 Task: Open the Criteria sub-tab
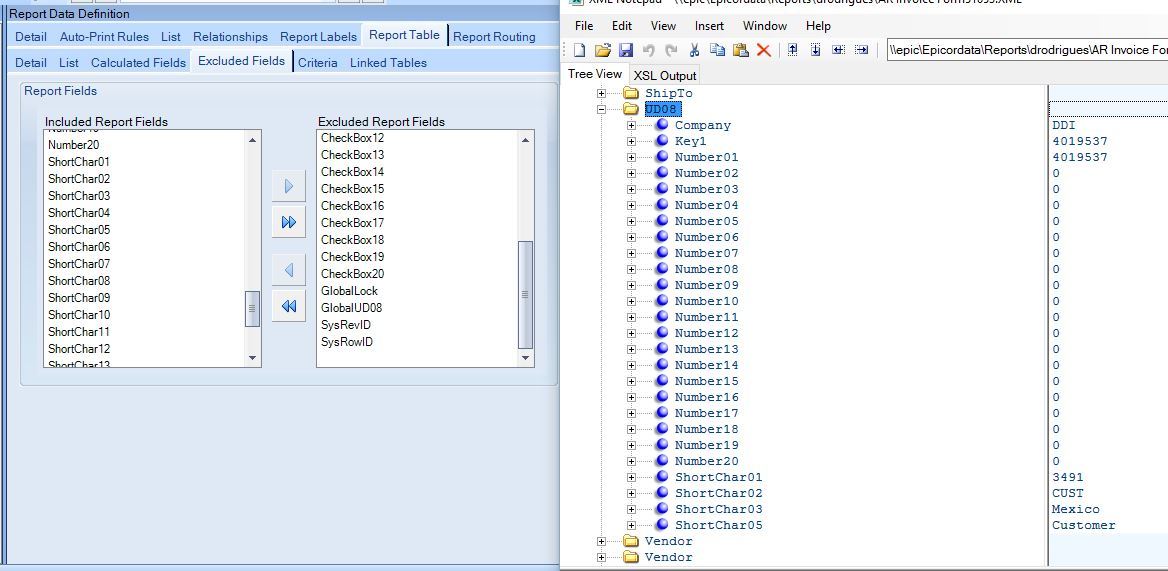point(317,63)
